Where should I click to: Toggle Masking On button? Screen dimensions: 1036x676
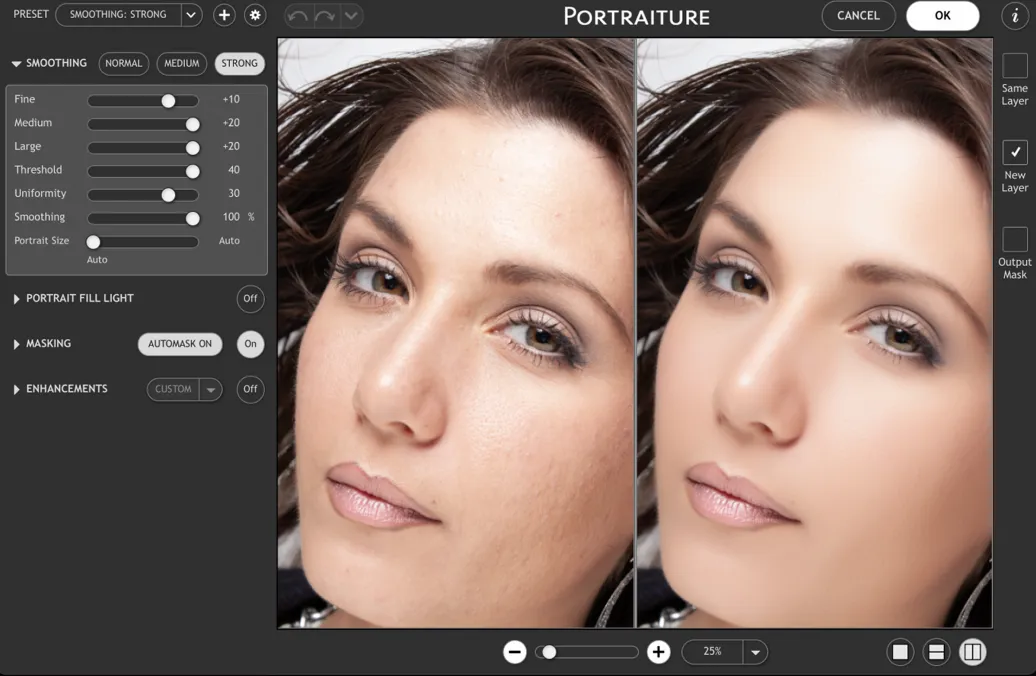pos(250,344)
